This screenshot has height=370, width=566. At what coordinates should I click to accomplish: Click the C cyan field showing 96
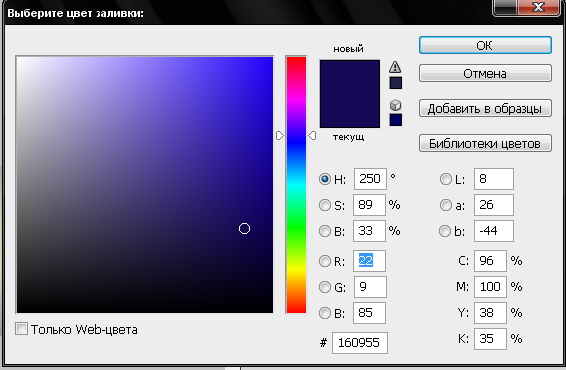(490, 261)
